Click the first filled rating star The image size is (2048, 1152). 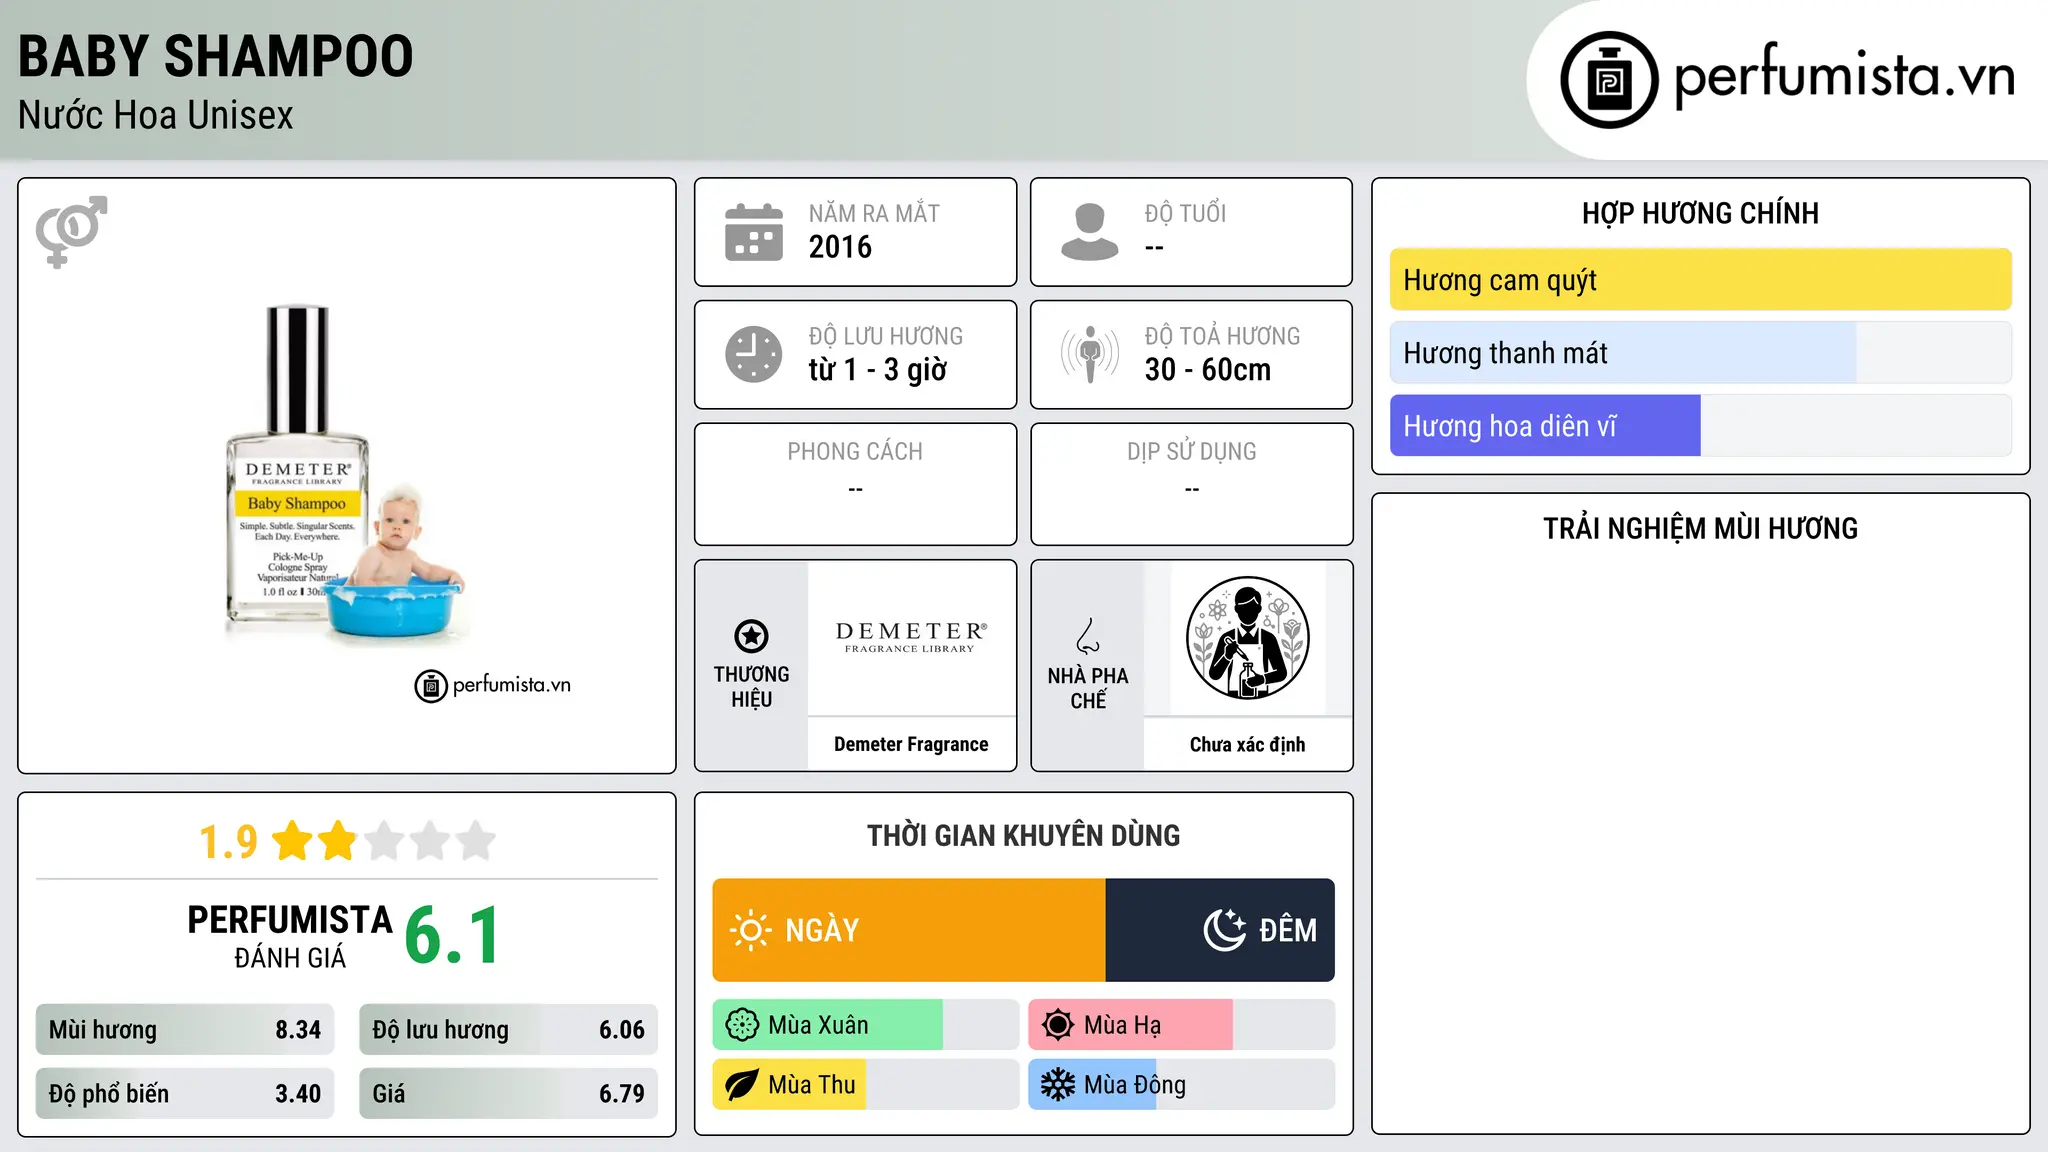coord(293,841)
